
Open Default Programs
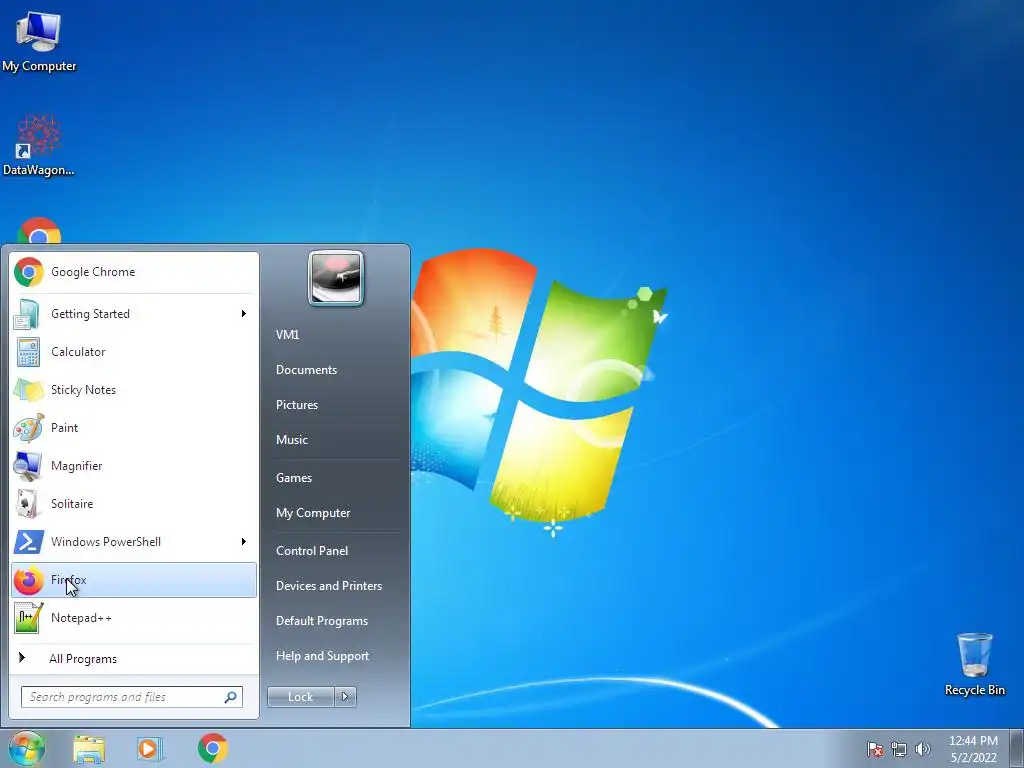tap(321, 621)
